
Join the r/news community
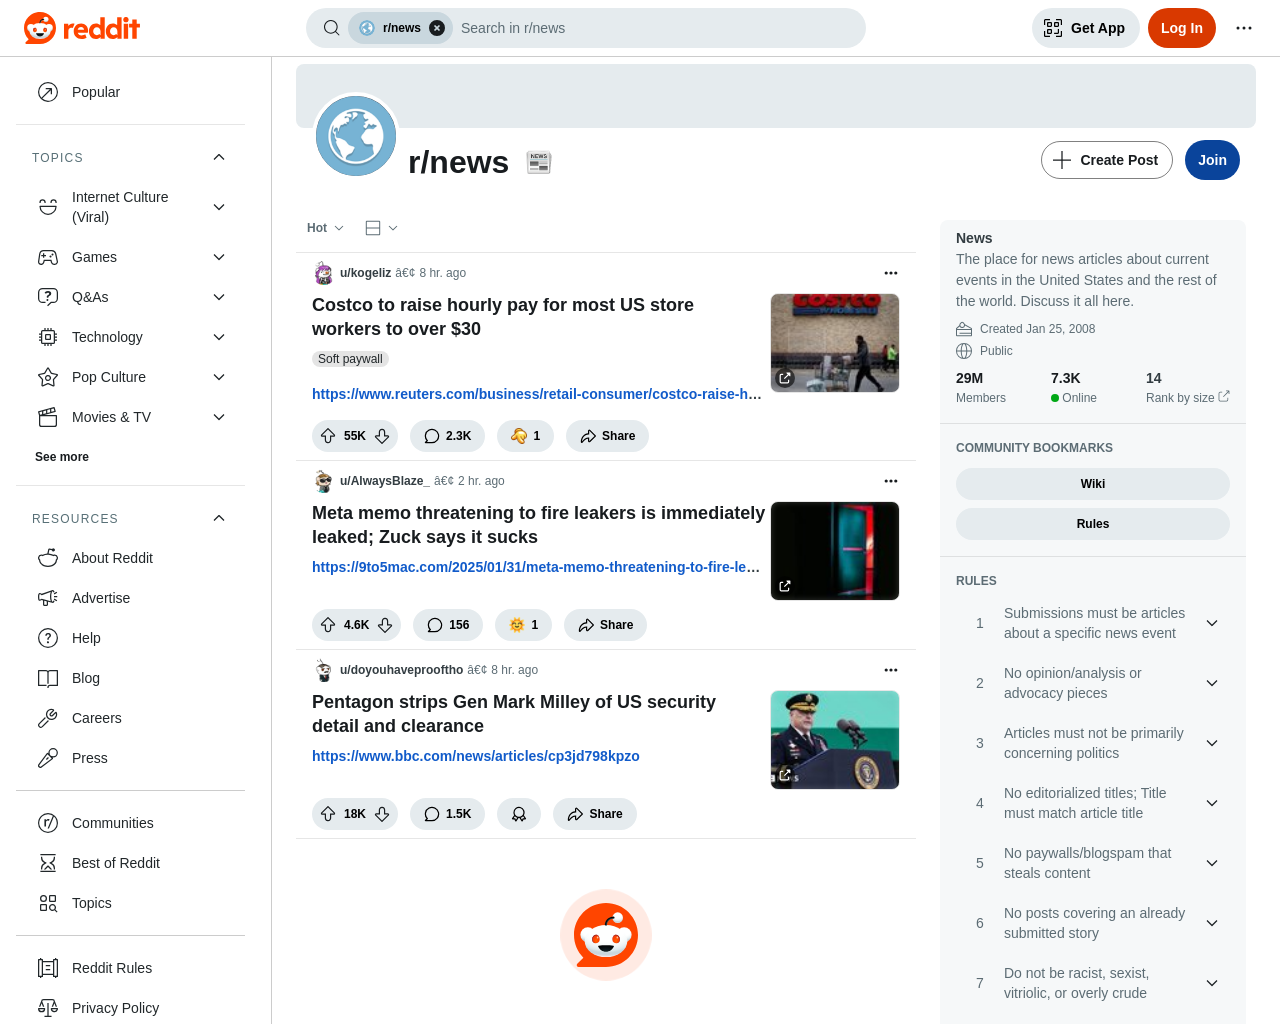point(1212,160)
